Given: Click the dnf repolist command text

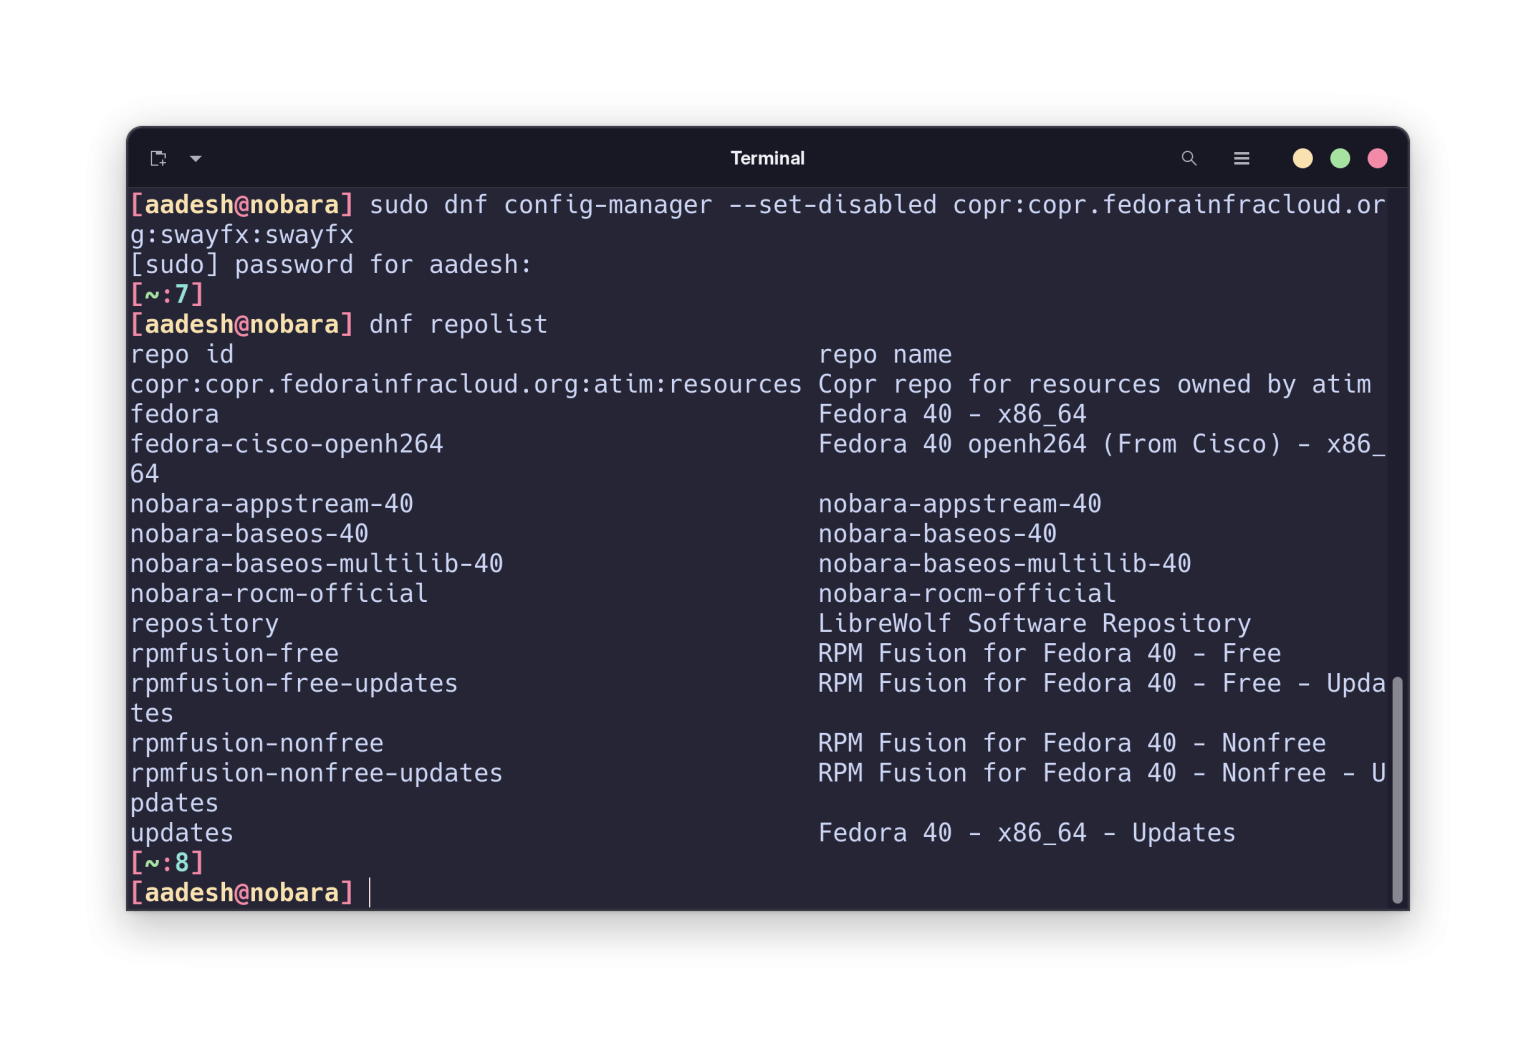Looking at the screenshot, I should pyautogui.click(x=458, y=324).
